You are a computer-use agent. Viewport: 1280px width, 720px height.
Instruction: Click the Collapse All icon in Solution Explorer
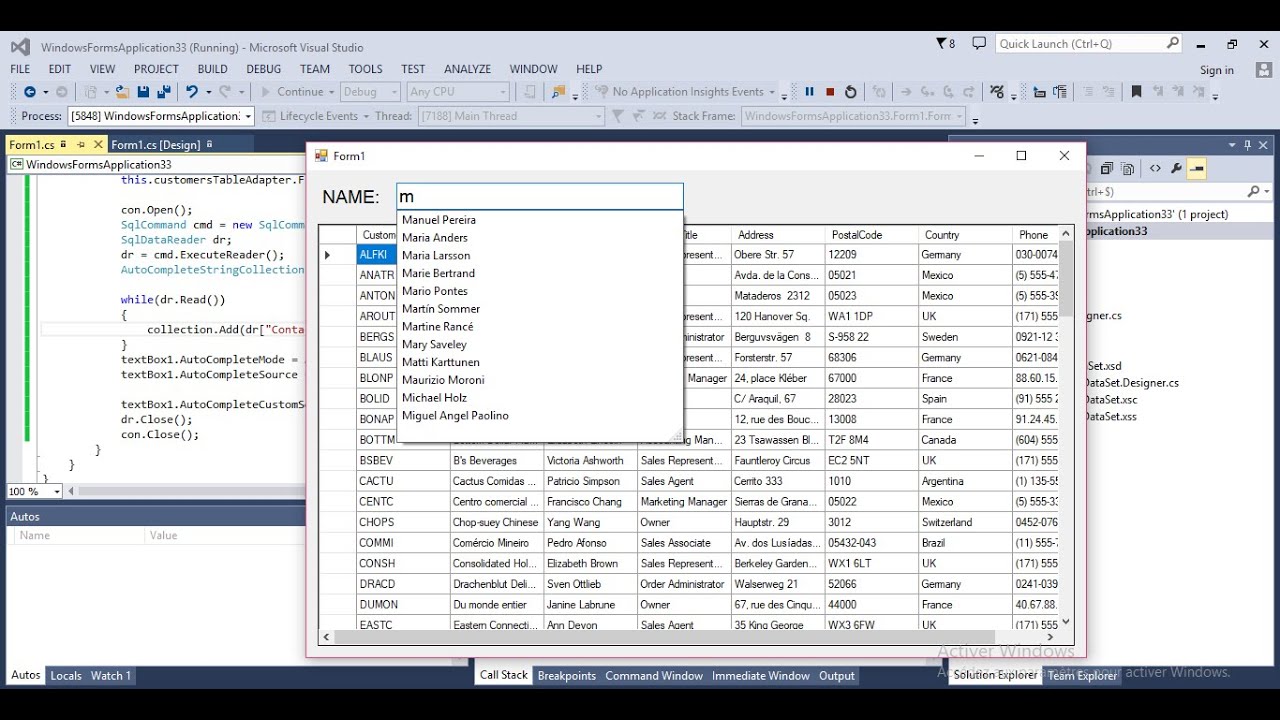click(1107, 169)
